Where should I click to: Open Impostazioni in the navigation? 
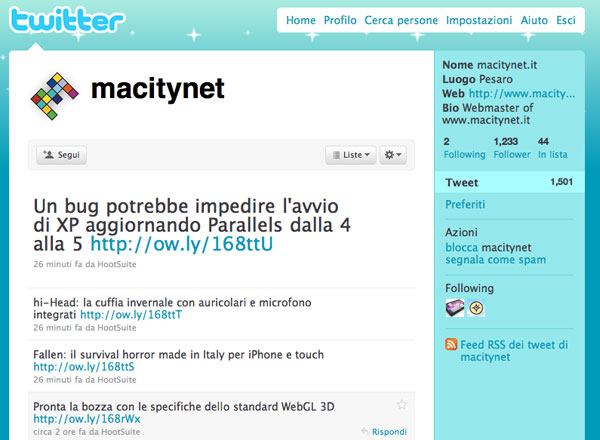pos(479,20)
